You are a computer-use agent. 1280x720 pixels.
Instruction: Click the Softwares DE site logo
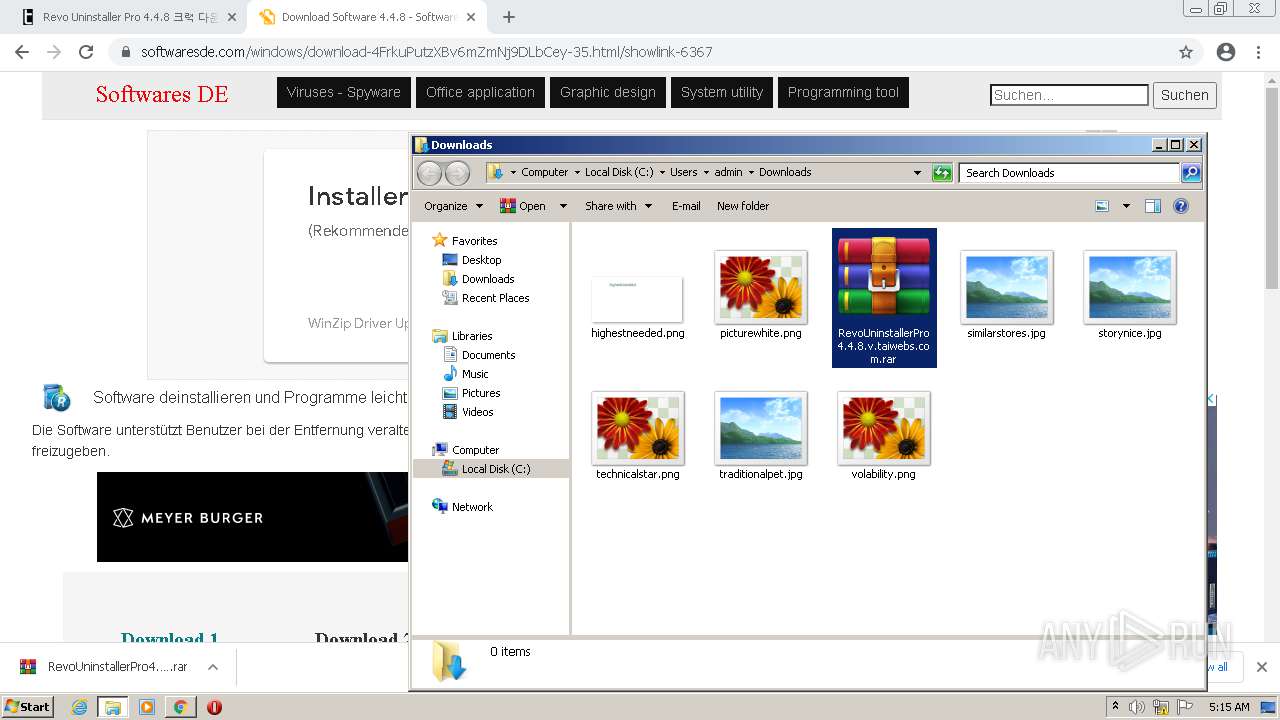pyautogui.click(x=162, y=94)
